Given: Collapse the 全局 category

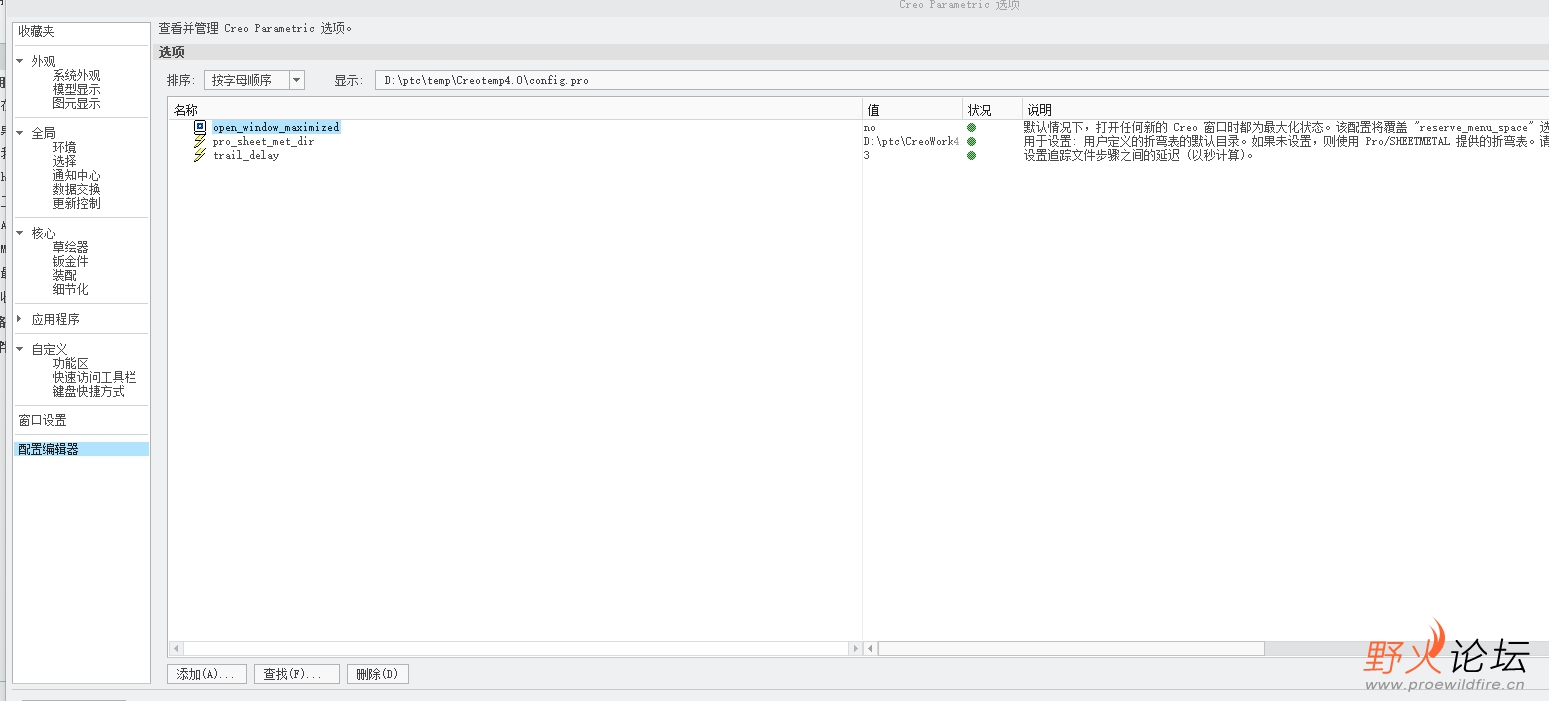Looking at the screenshot, I should click(x=20, y=133).
